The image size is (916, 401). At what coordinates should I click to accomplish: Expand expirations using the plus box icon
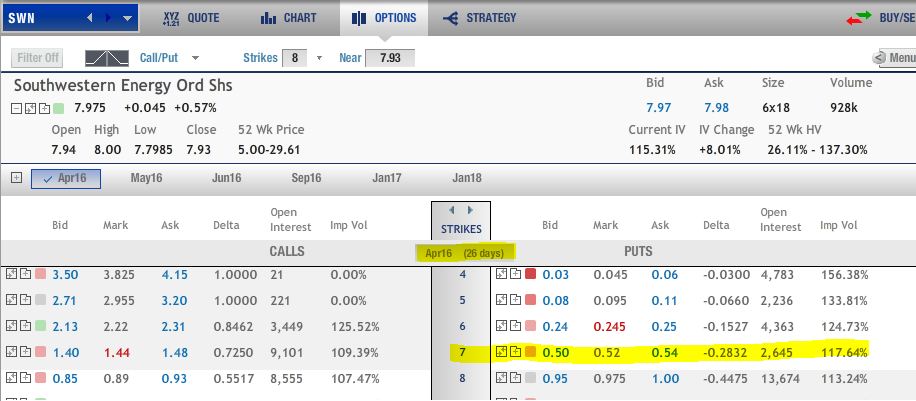(16, 177)
